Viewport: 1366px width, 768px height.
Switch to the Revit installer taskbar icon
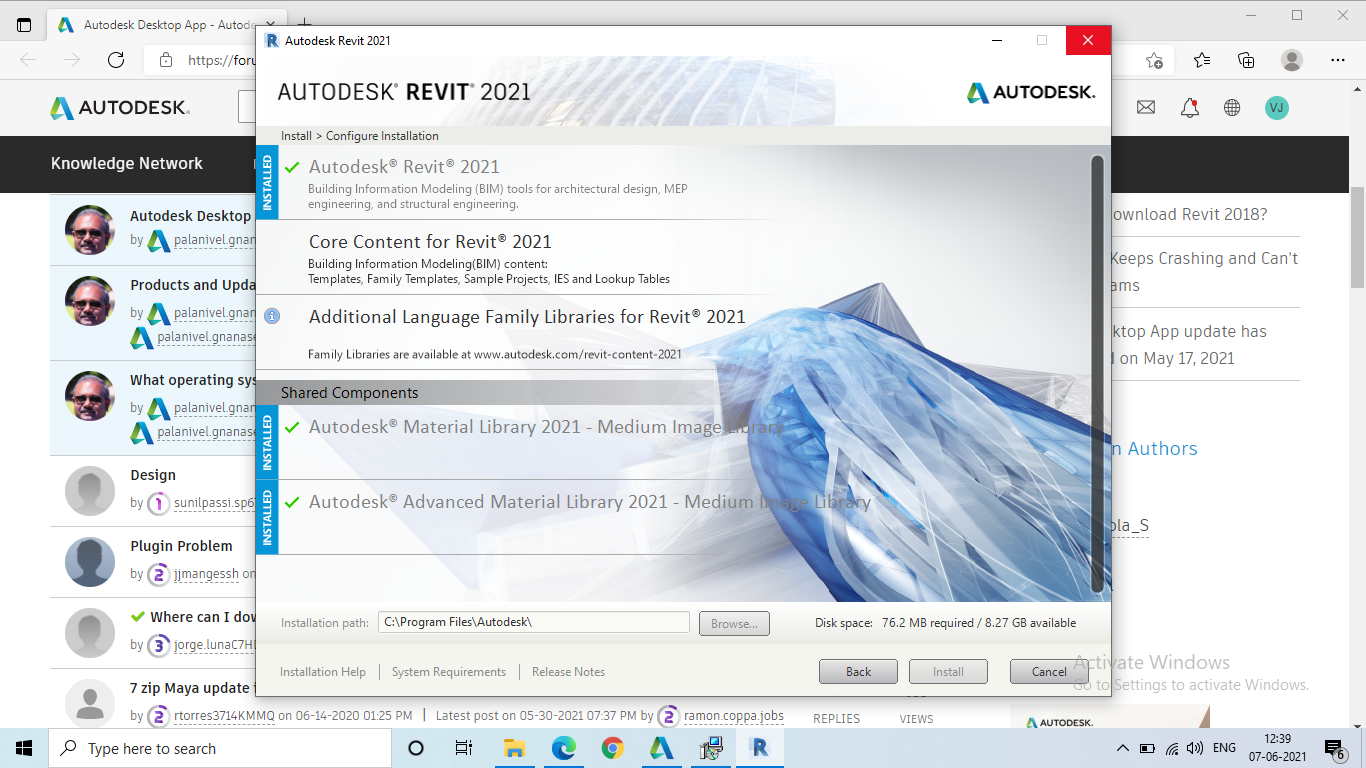[759, 748]
